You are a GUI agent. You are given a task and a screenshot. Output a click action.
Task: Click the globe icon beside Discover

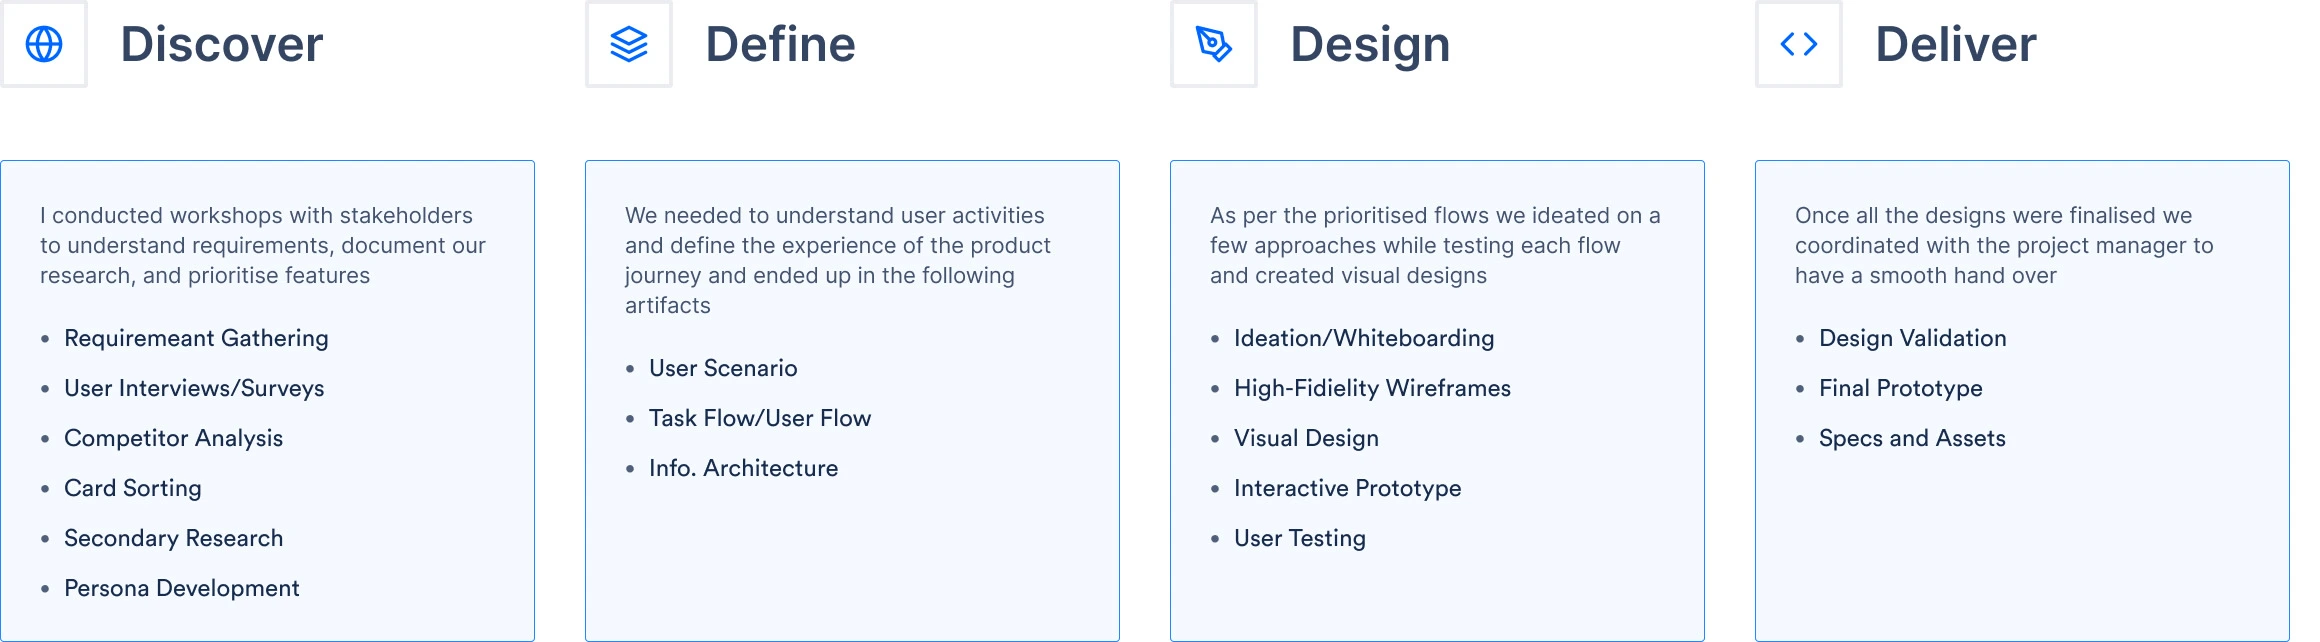[x=44, y=44]
